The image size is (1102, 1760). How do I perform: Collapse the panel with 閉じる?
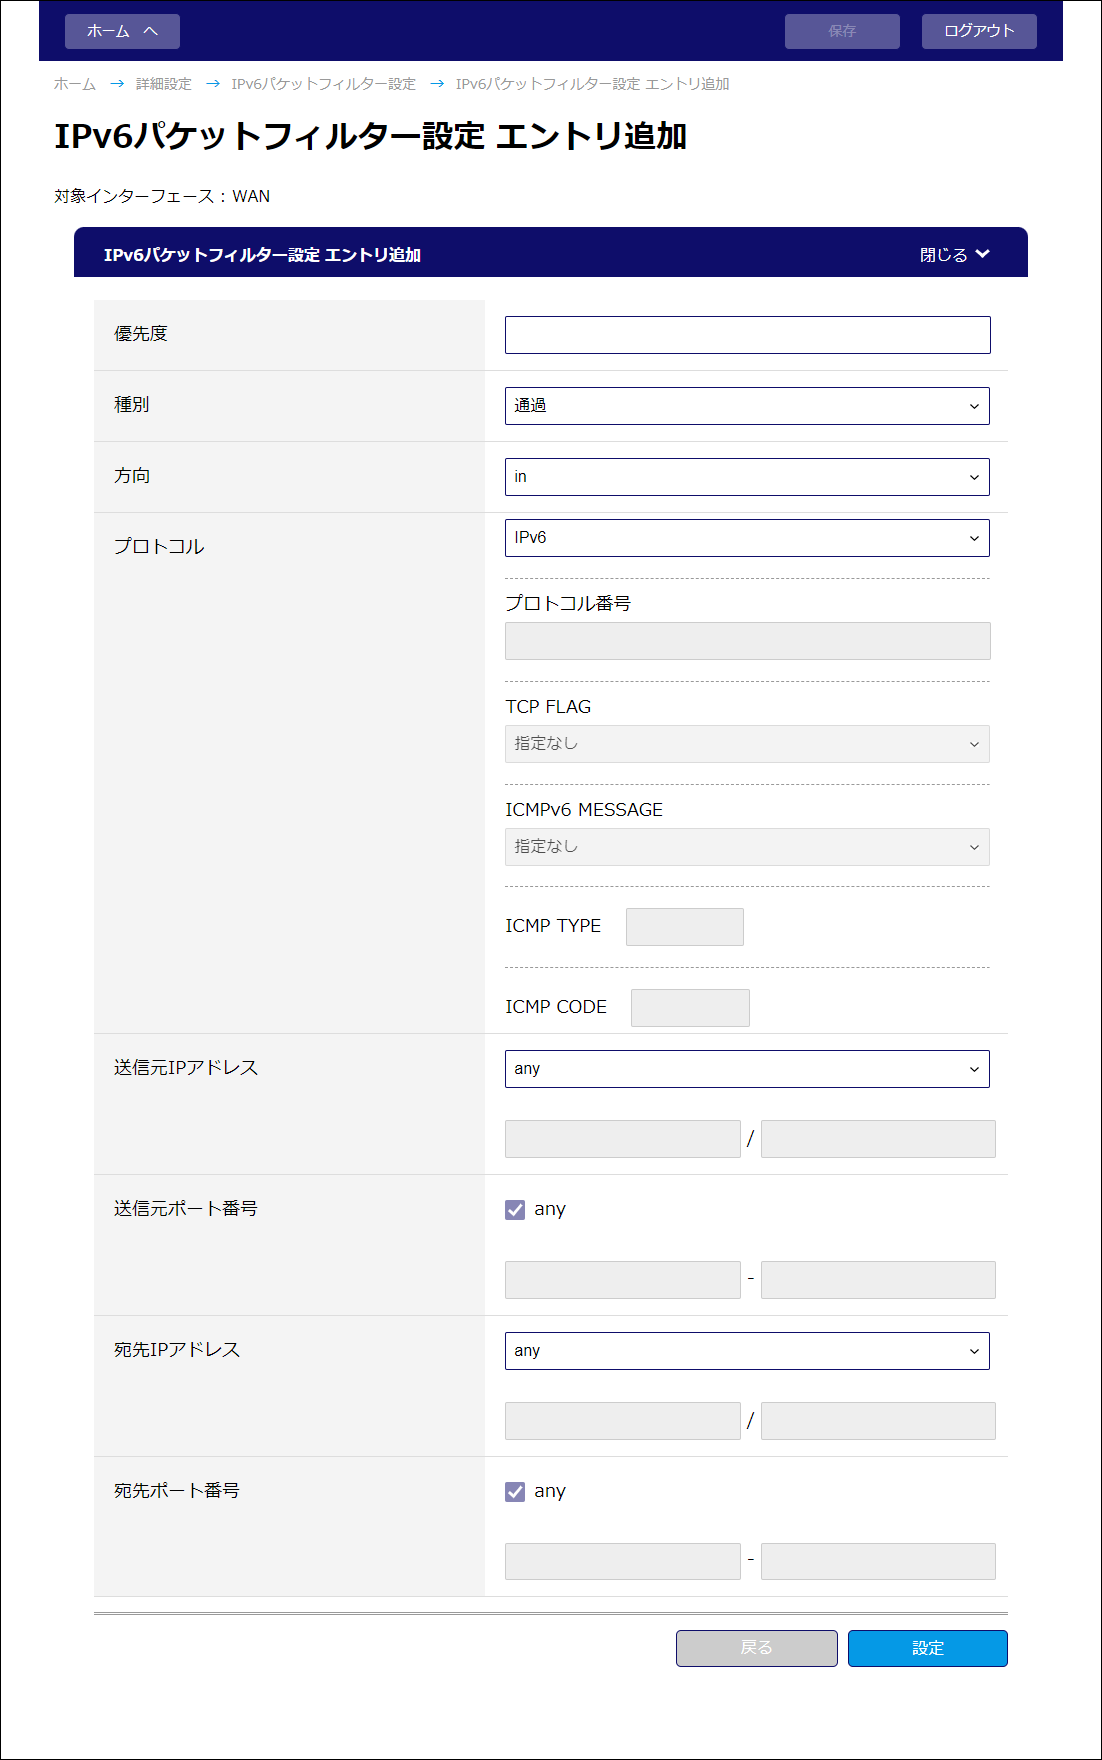click(x=954, y=254)
